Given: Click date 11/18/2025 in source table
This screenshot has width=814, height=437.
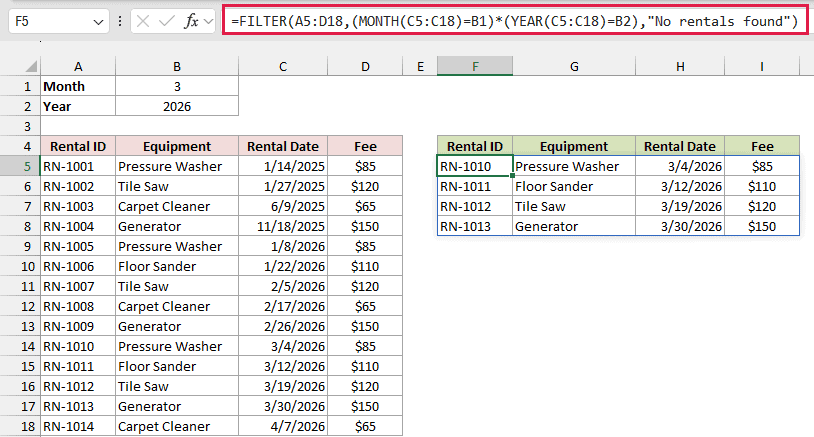Looking at the screenshot, I should 283,226.
